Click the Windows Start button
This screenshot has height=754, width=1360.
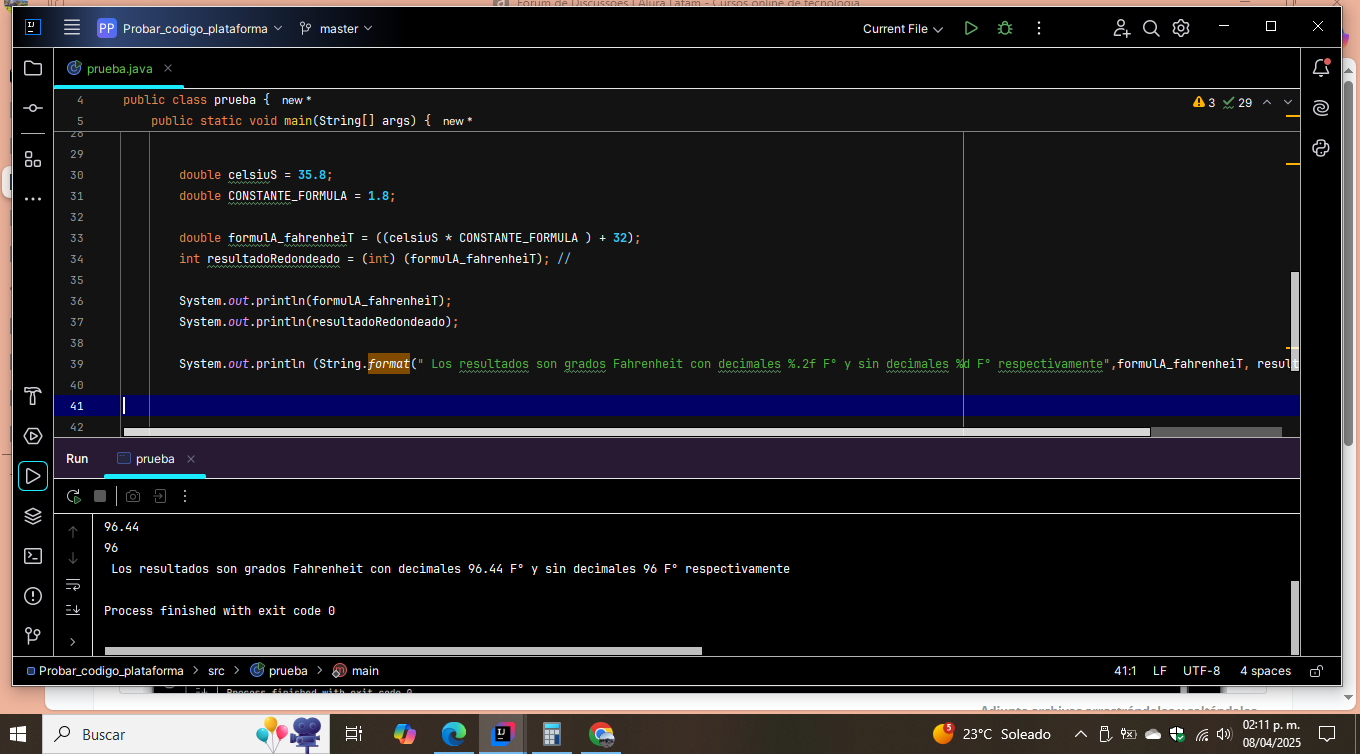[x=20, y=734]
